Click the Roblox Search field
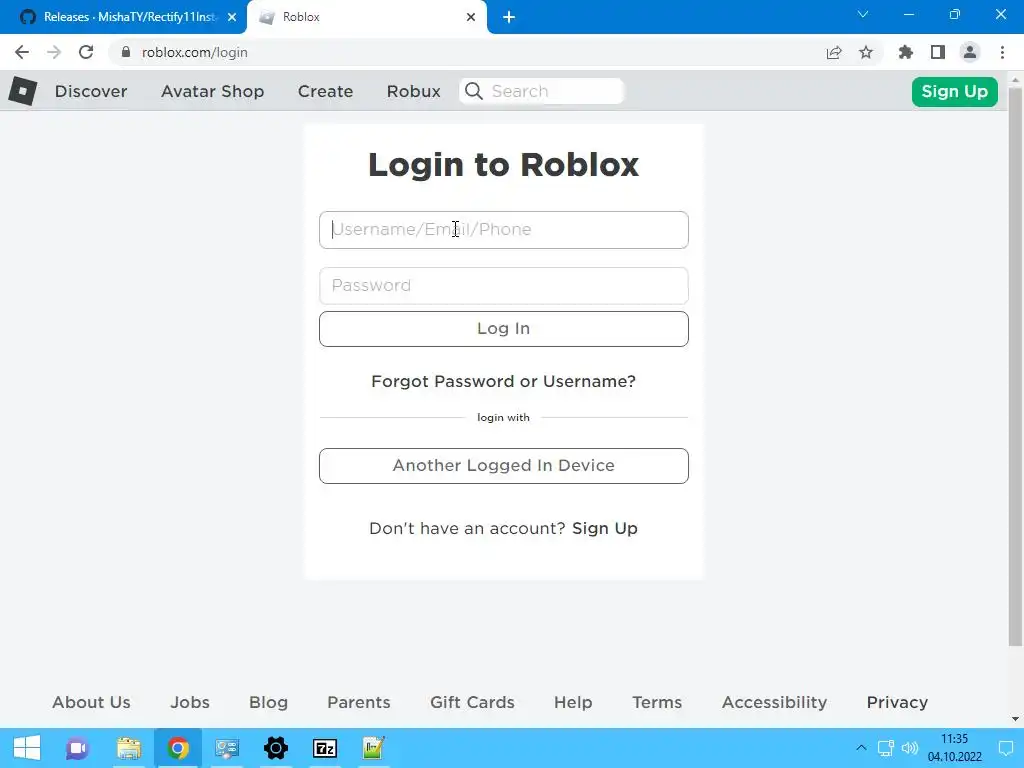Screen dimensions: 1024x768 click(541, 91)
